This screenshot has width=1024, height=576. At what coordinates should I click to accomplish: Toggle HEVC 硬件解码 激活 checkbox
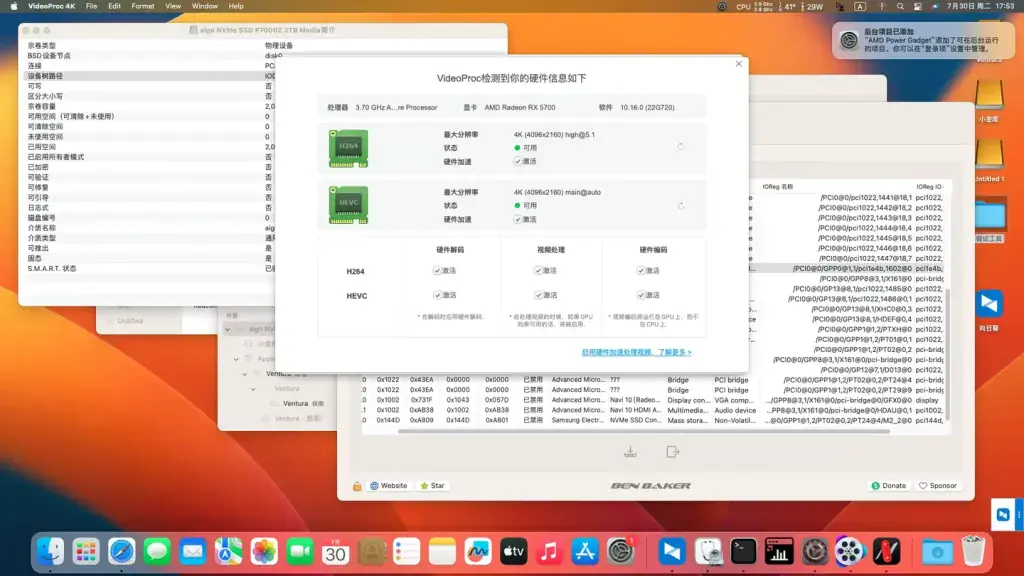coord(437,295)
